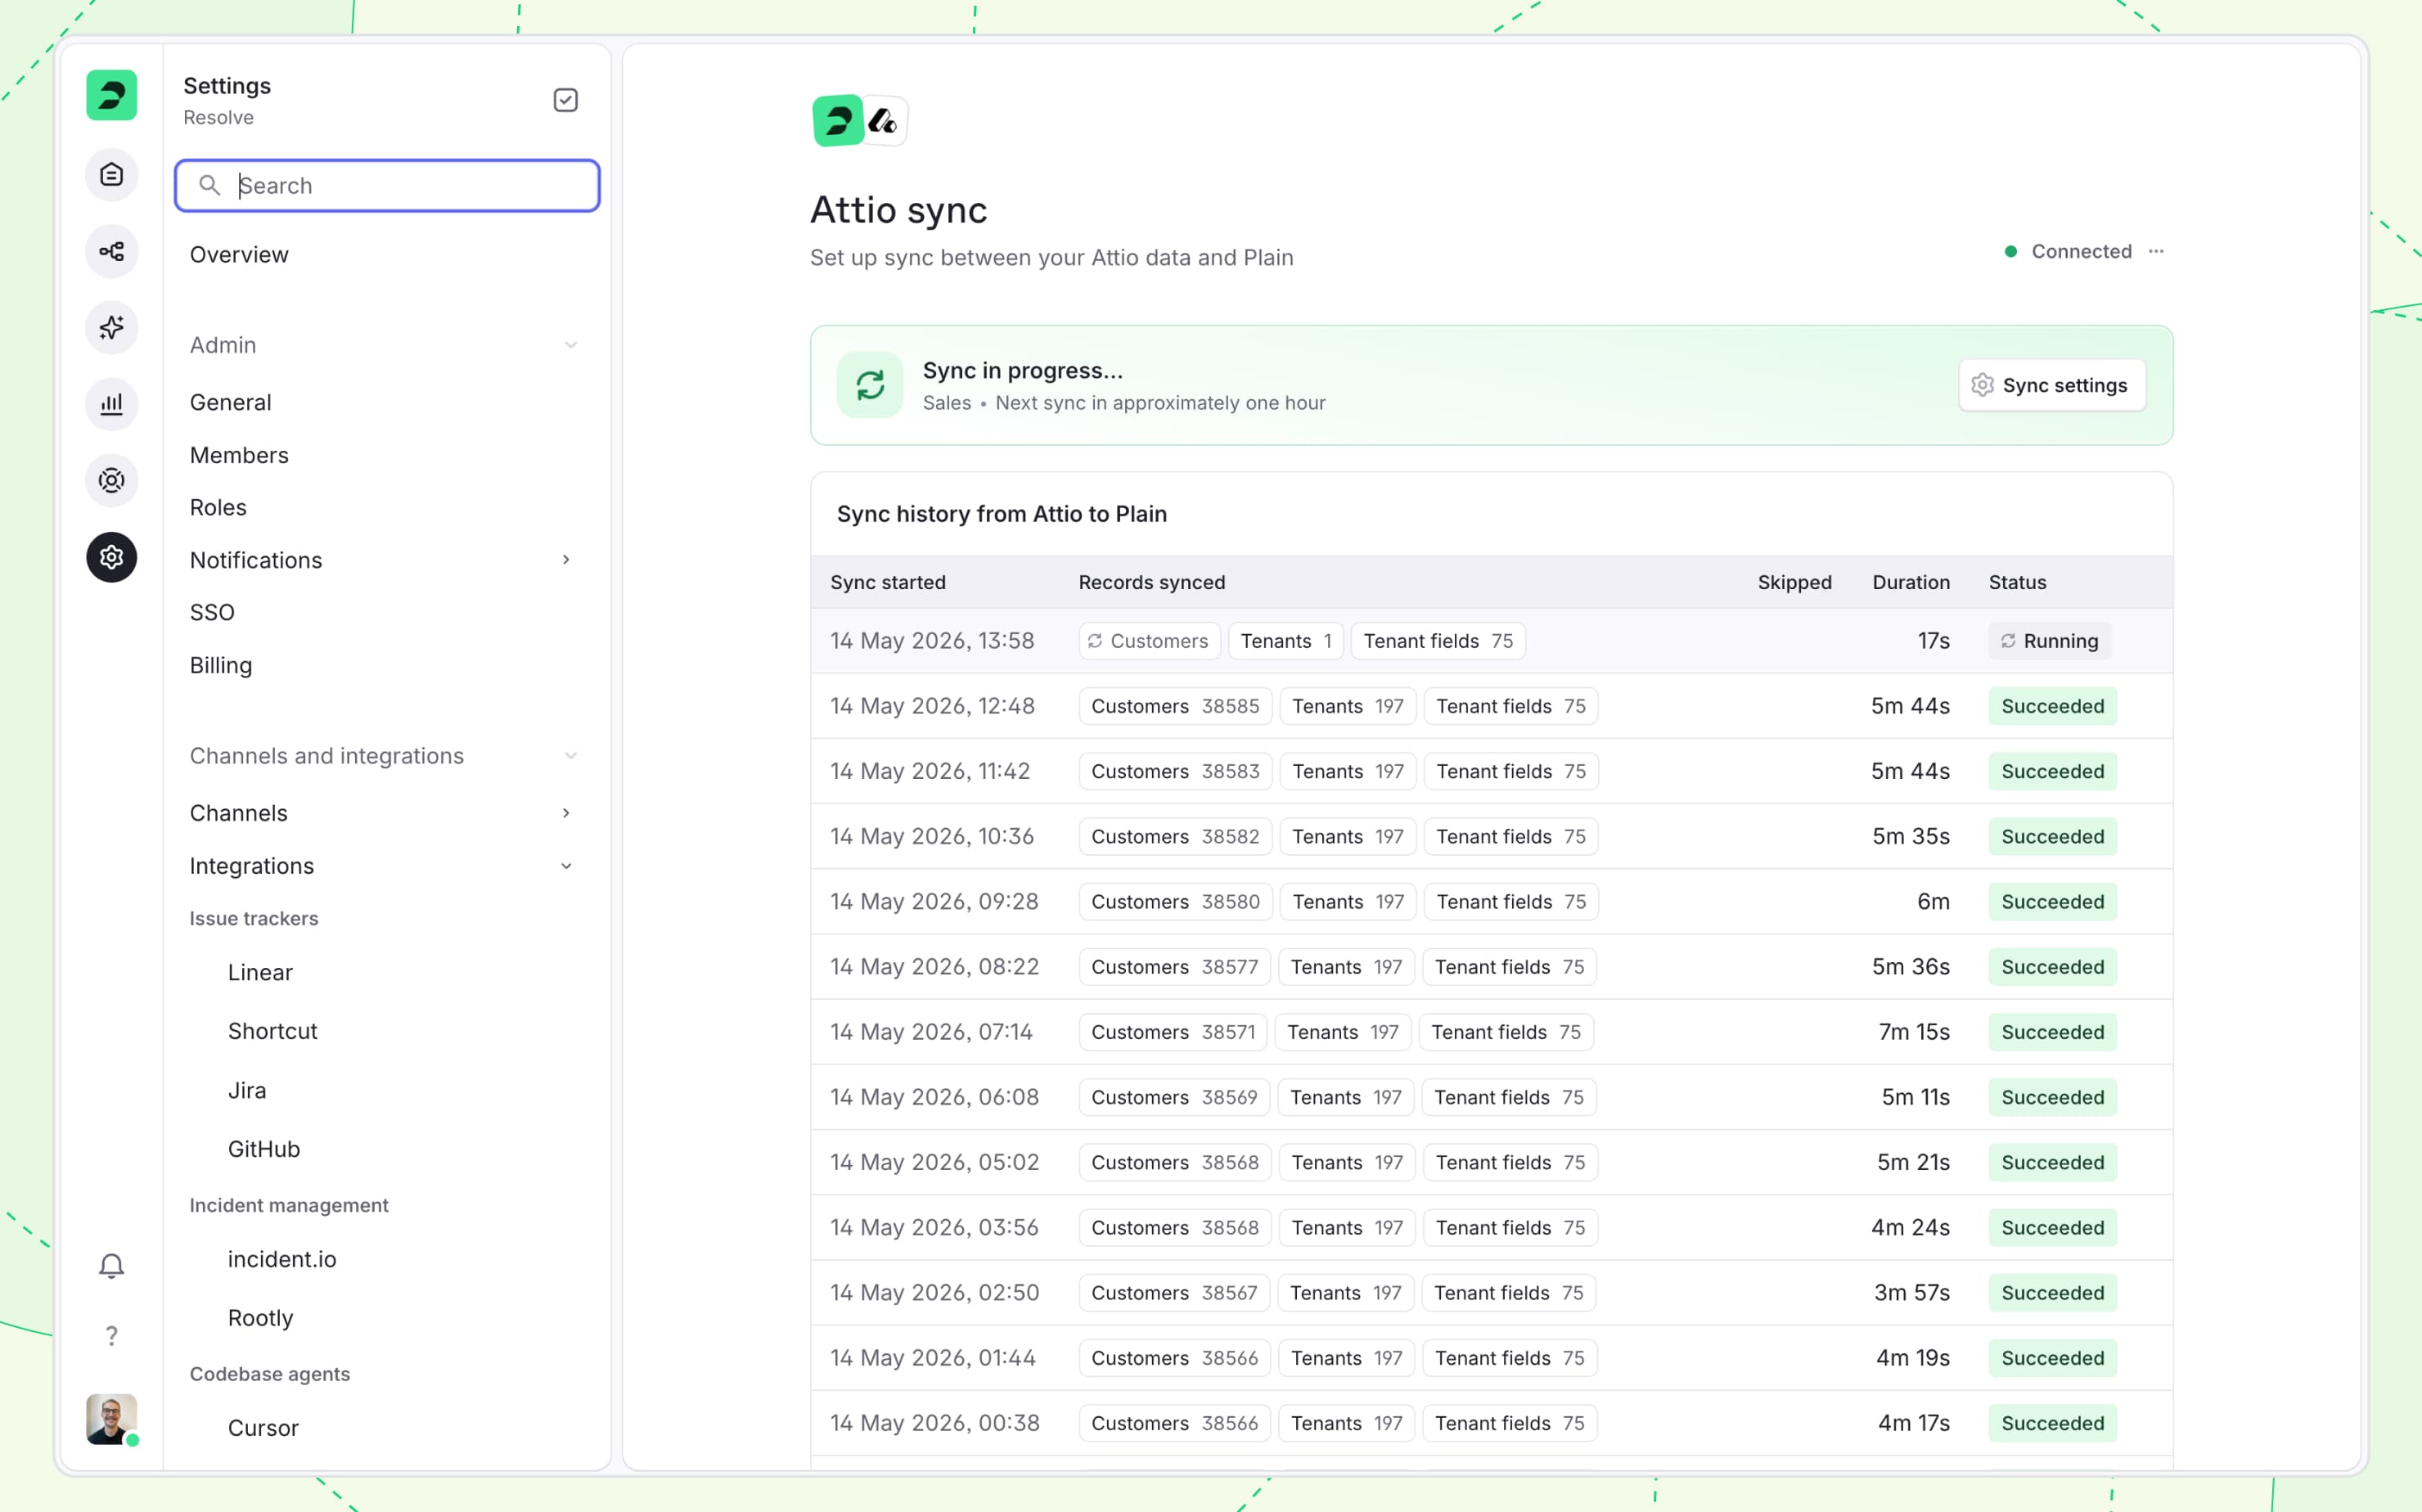The height and width of the screenshot is (1512, 2422).
Task: Click the Customers 38582 chip
Action: [1175, 836]
